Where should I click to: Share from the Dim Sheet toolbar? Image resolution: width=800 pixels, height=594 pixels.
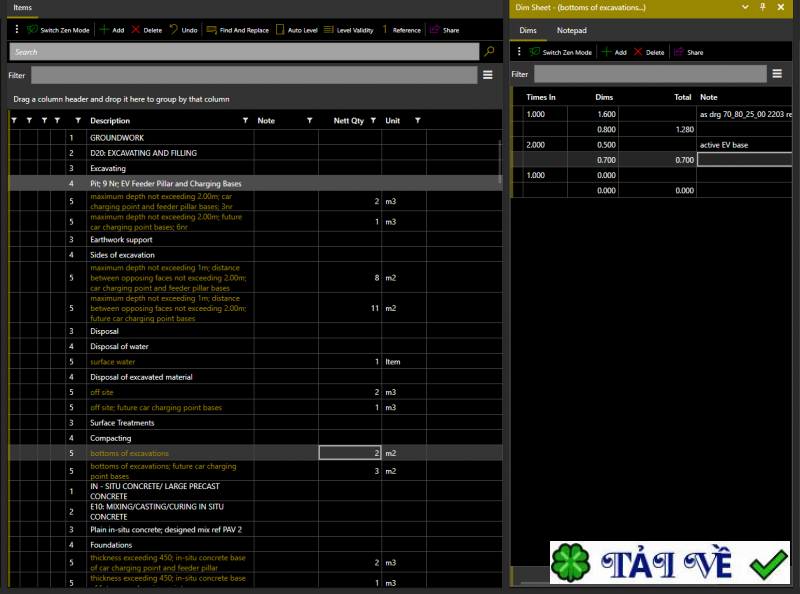(x=688, y=52)
